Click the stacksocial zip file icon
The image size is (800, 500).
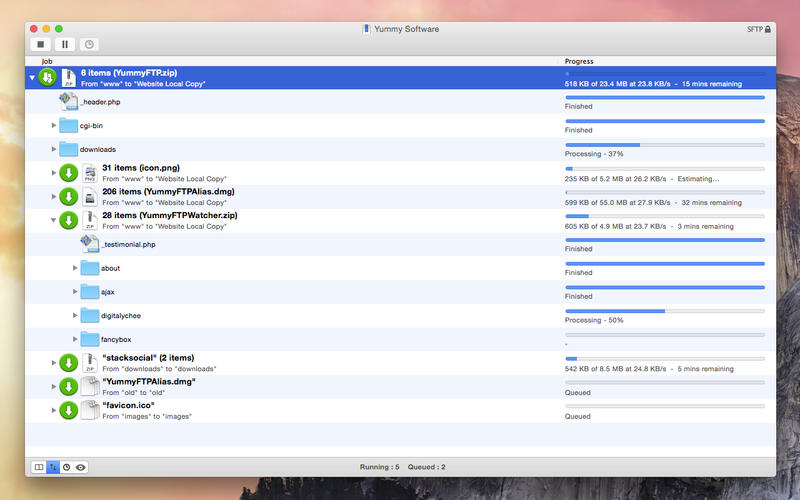tap(90, 363)
